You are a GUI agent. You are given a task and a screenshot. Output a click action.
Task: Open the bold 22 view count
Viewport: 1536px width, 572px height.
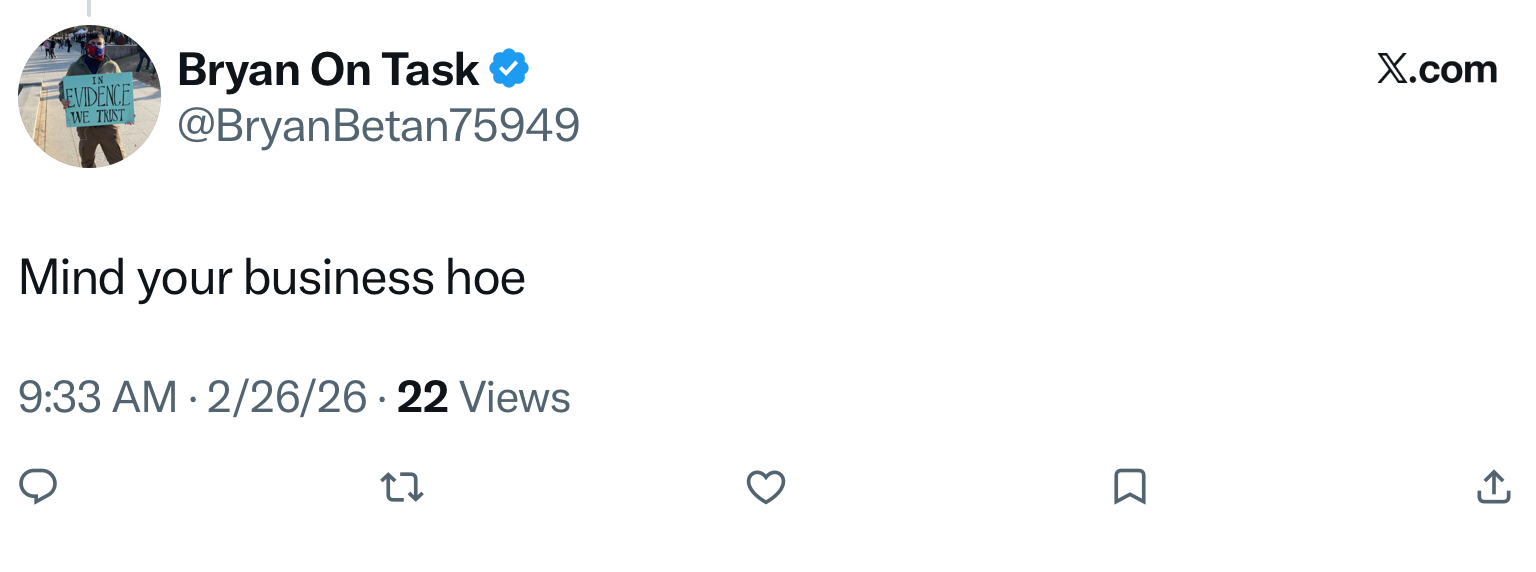422,398
